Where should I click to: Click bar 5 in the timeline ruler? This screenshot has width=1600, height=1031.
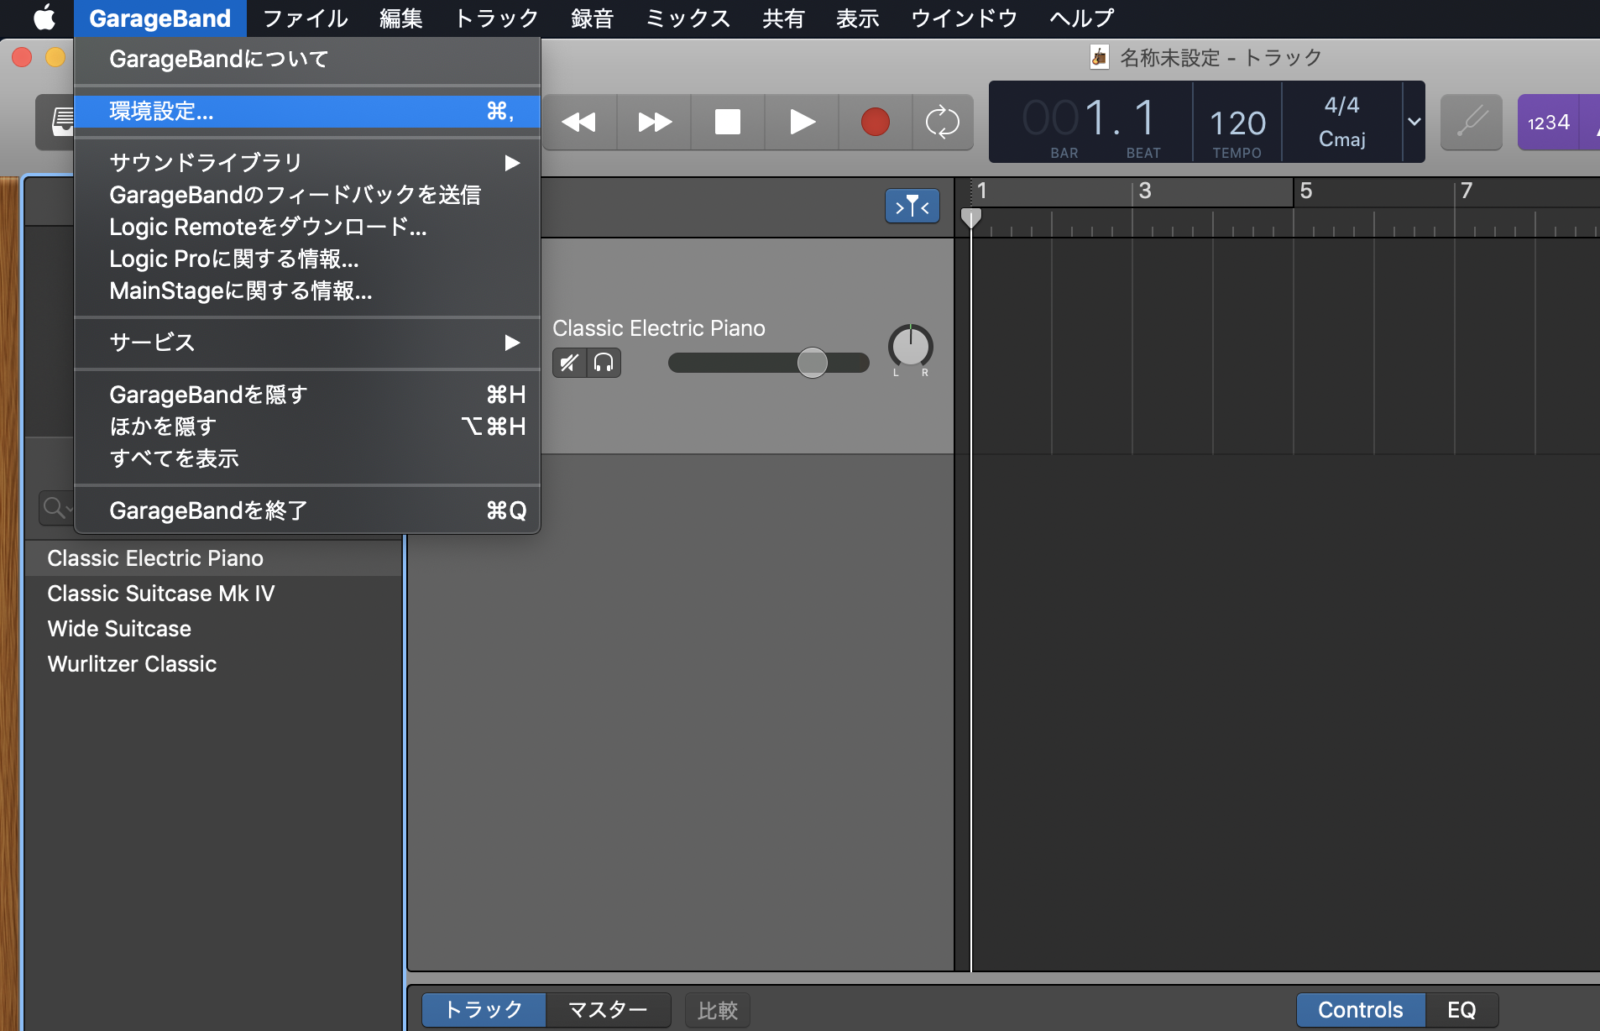(1306, 190)
